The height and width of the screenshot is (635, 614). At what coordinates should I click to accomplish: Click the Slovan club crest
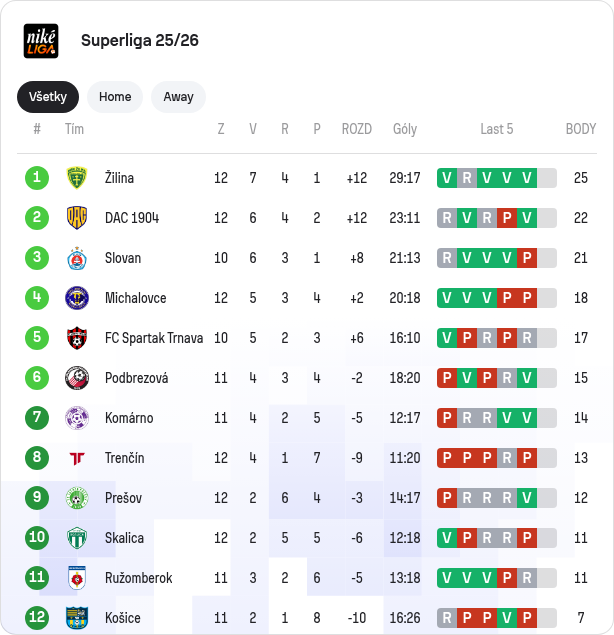click(77, 258)
